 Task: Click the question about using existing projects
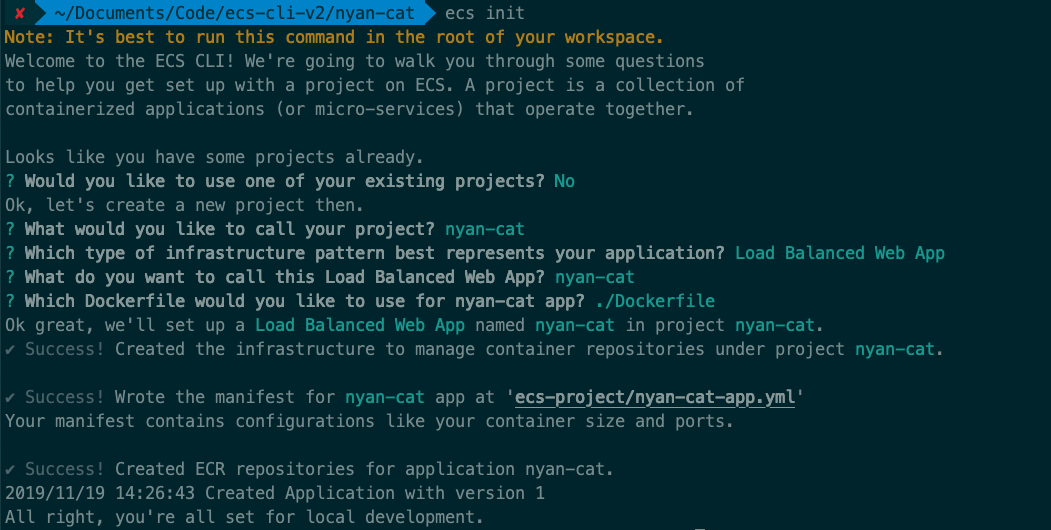284,181
